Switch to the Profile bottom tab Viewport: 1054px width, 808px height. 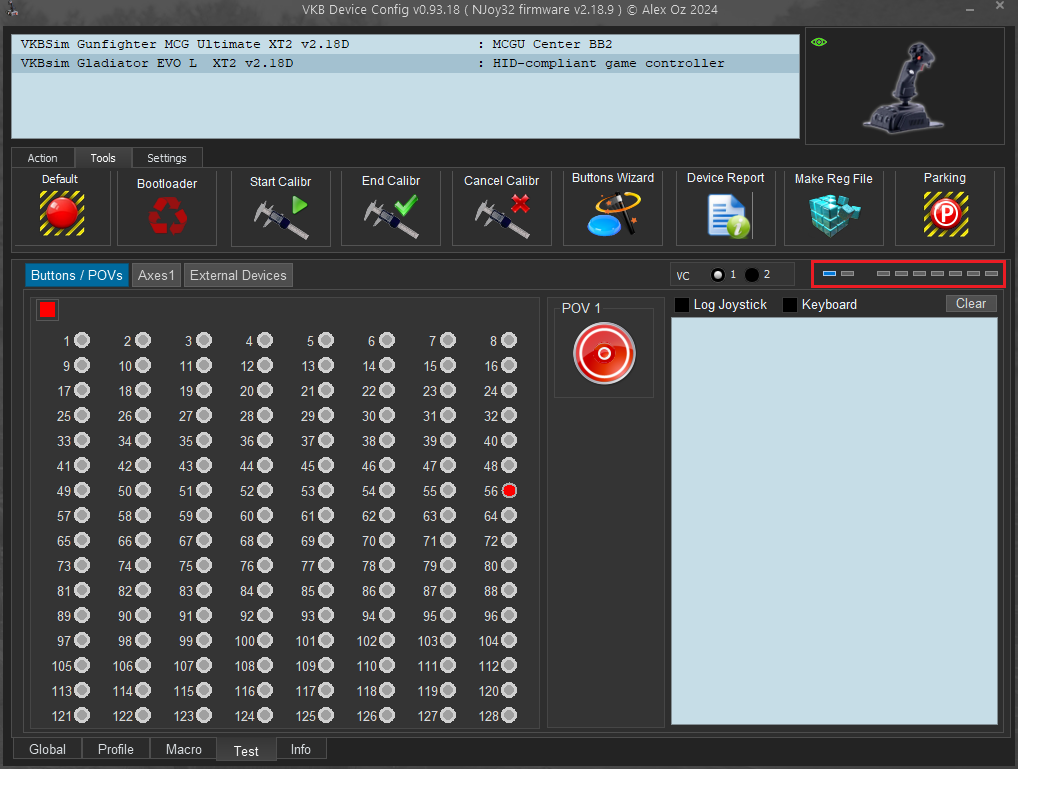[116, 749]
